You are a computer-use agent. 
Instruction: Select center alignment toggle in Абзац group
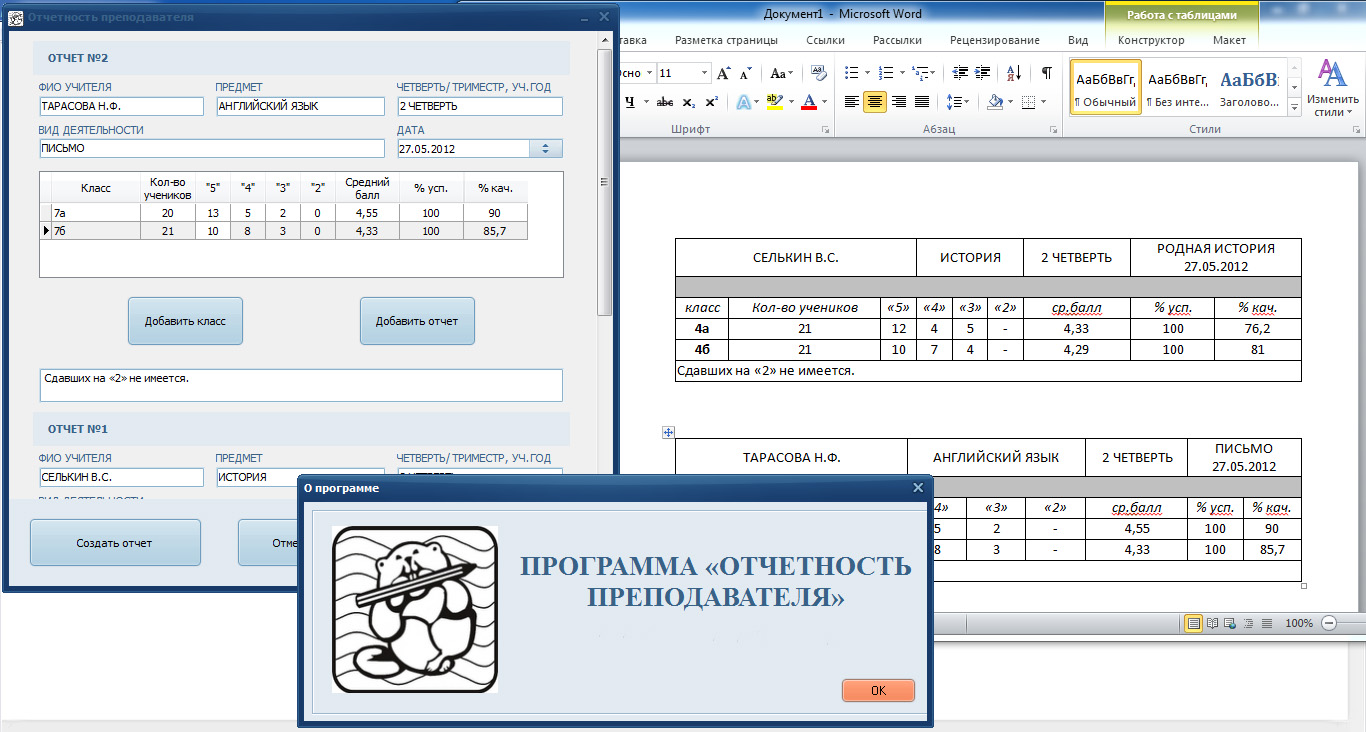(x=875, y=102)
